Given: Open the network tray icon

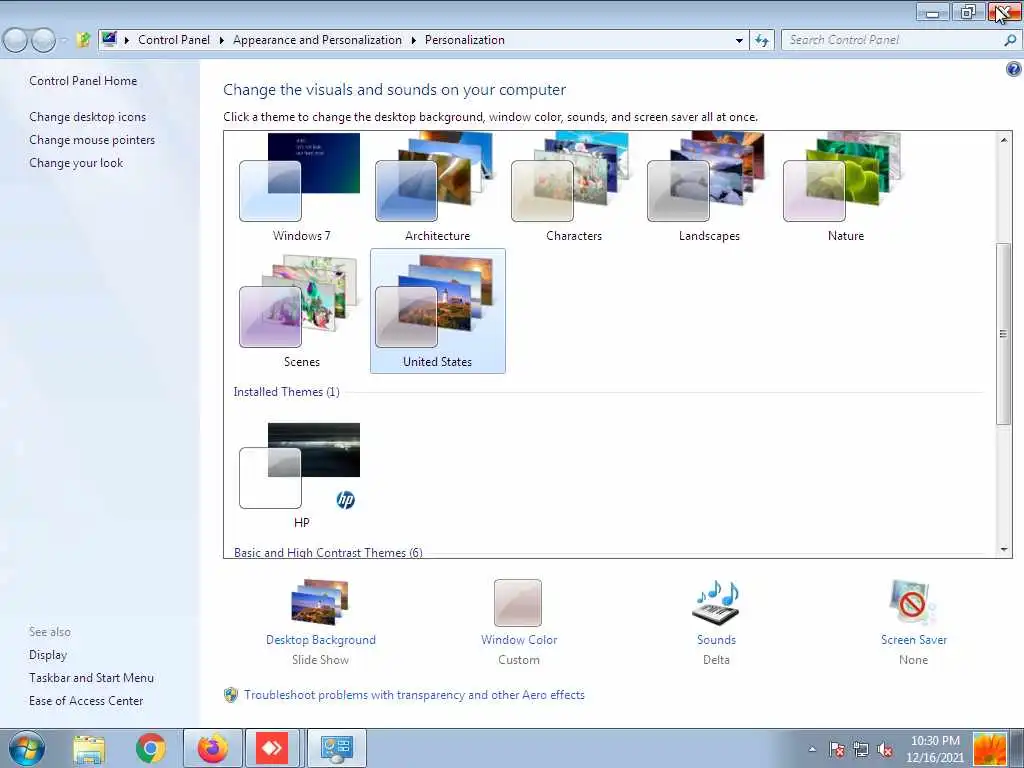Looking at the screenshot, I should tap(861, 749).
